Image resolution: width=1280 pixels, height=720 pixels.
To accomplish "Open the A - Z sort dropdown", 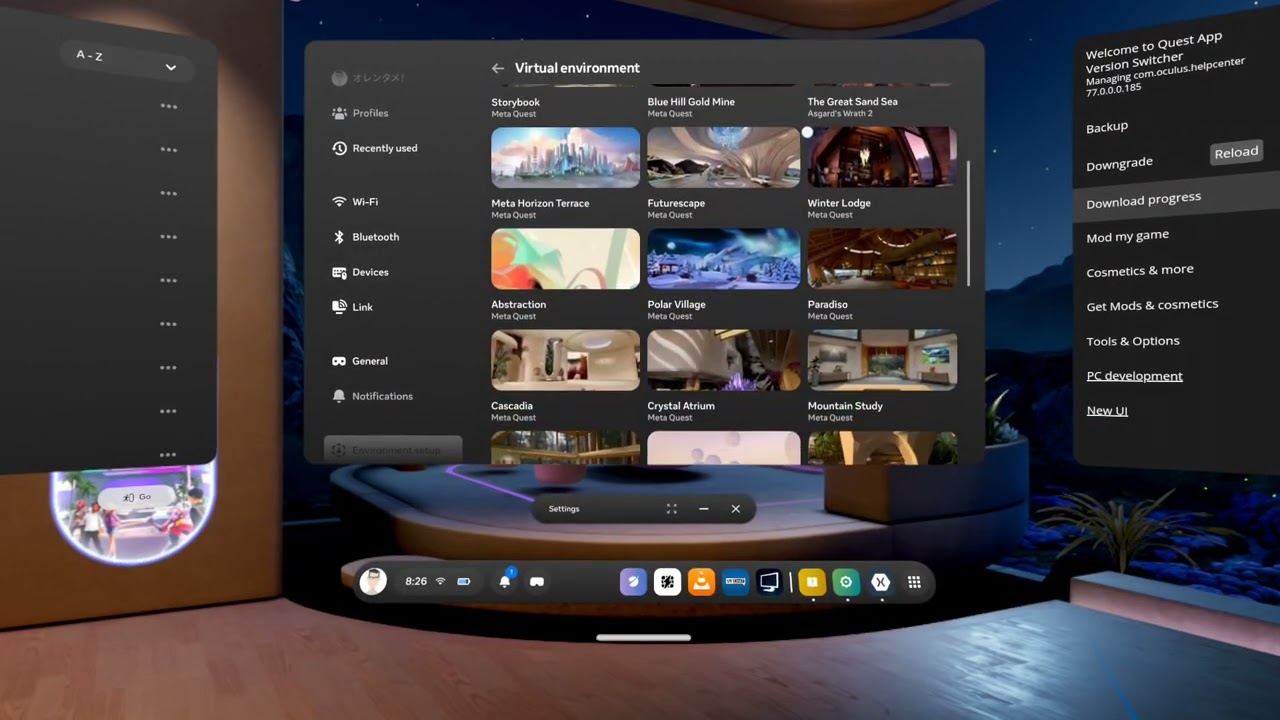I will coord(126,60).
